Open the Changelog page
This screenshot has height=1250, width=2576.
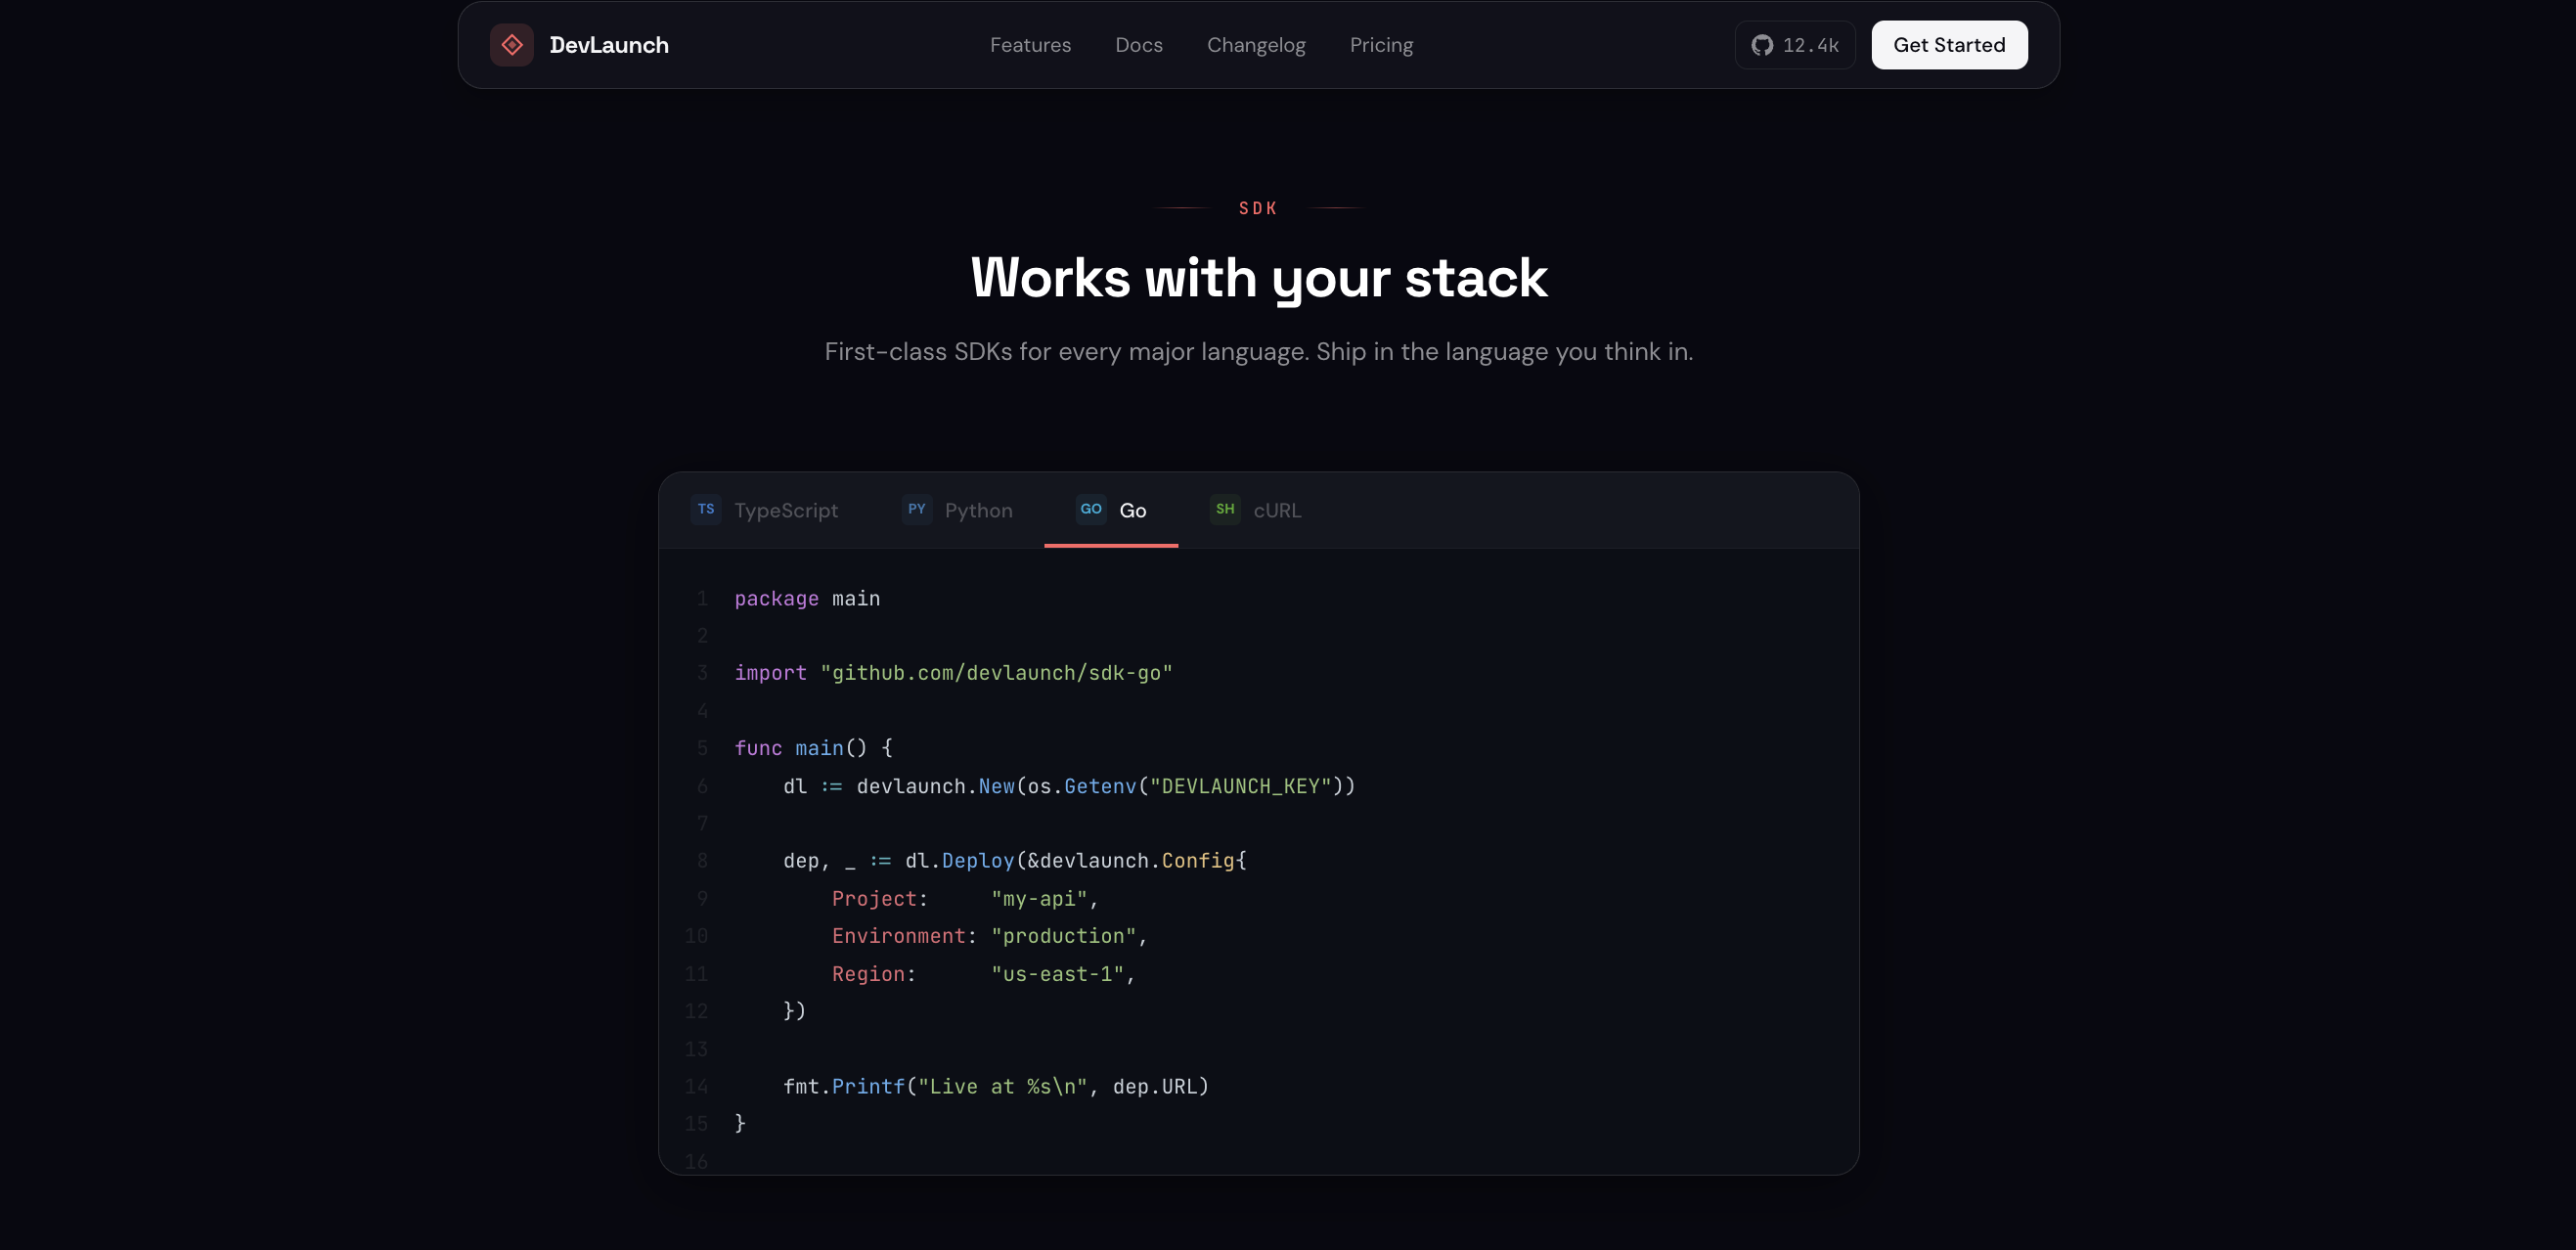pos(1256,44)
